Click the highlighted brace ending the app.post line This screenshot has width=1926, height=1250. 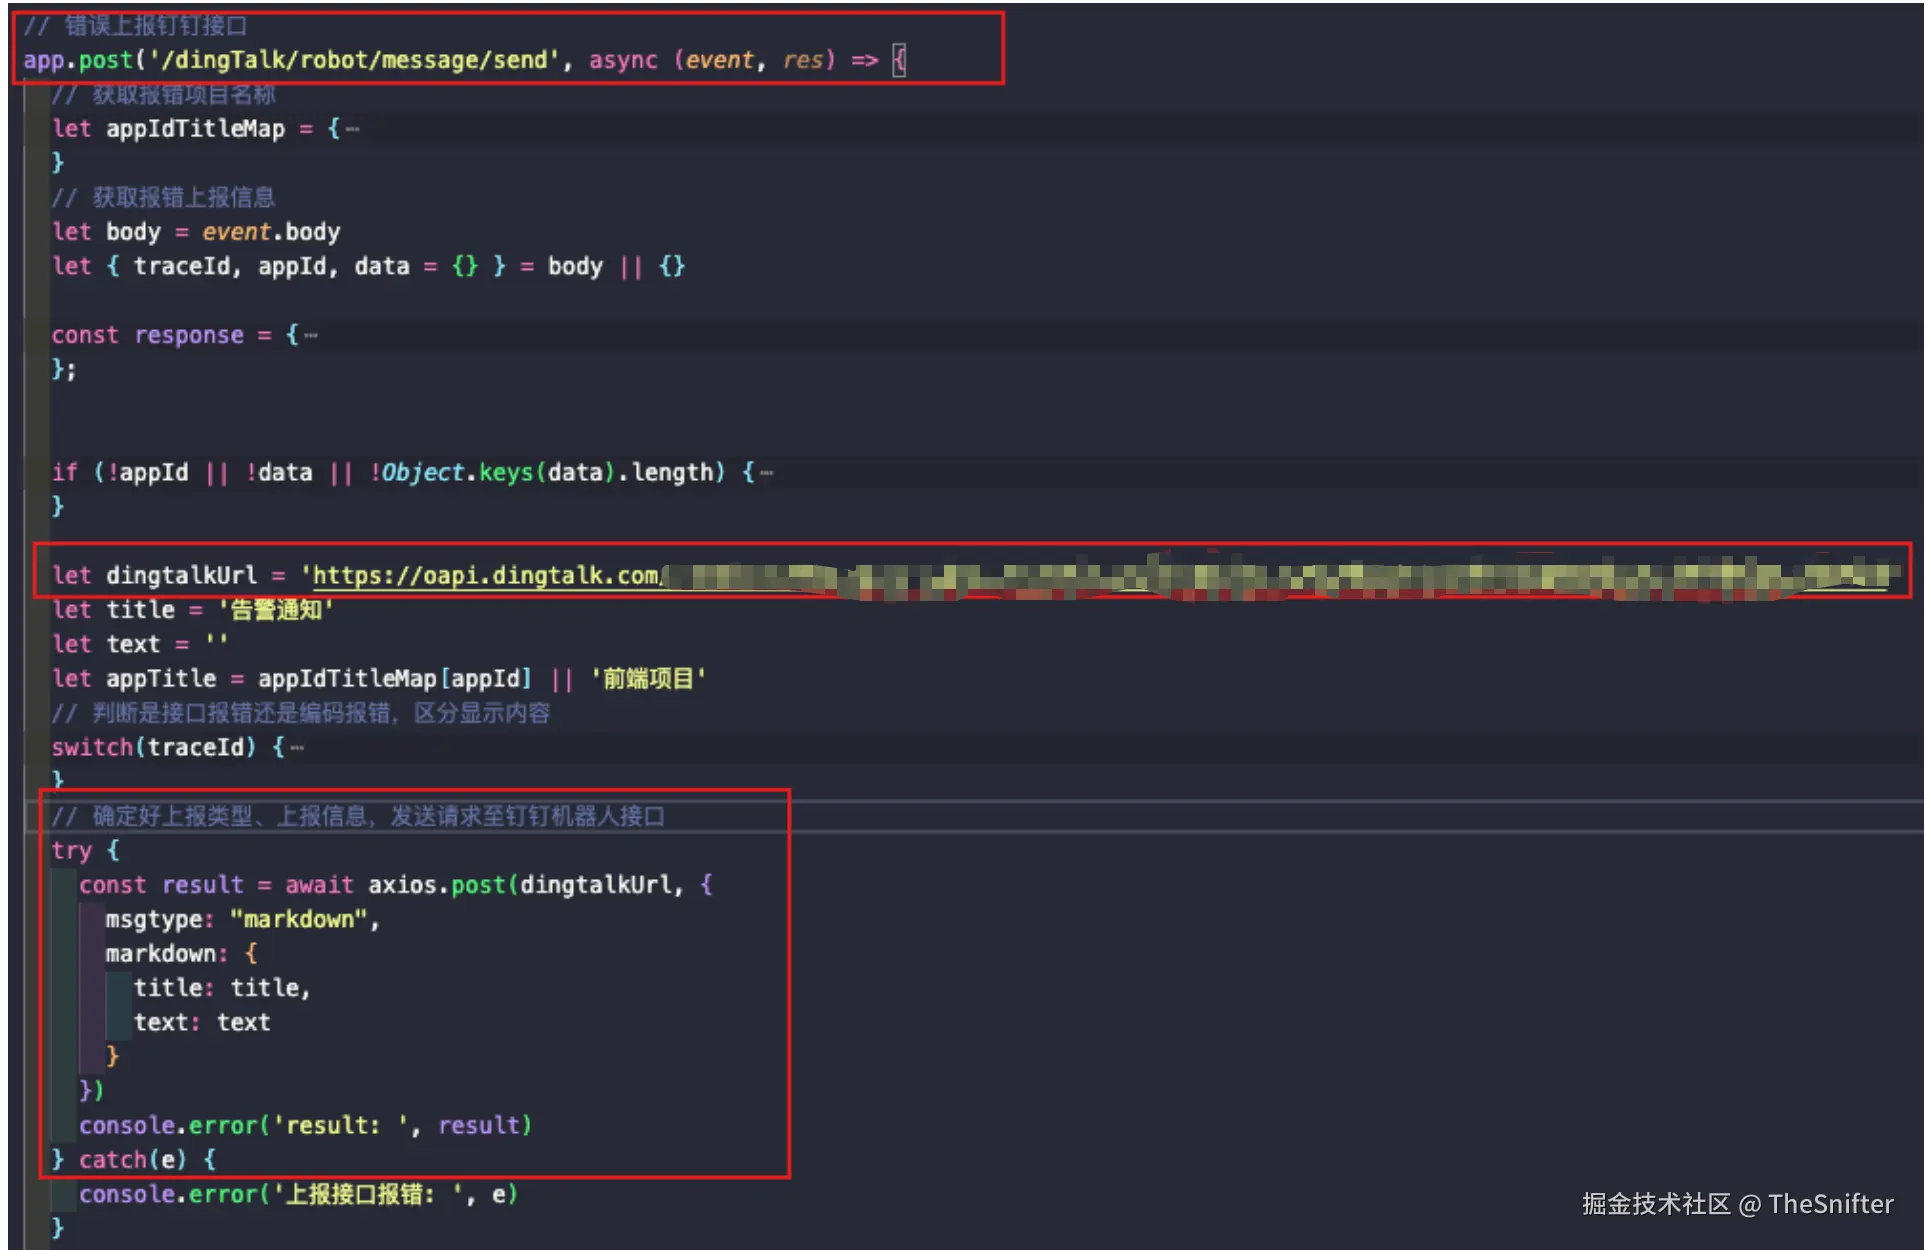point(899,61)
